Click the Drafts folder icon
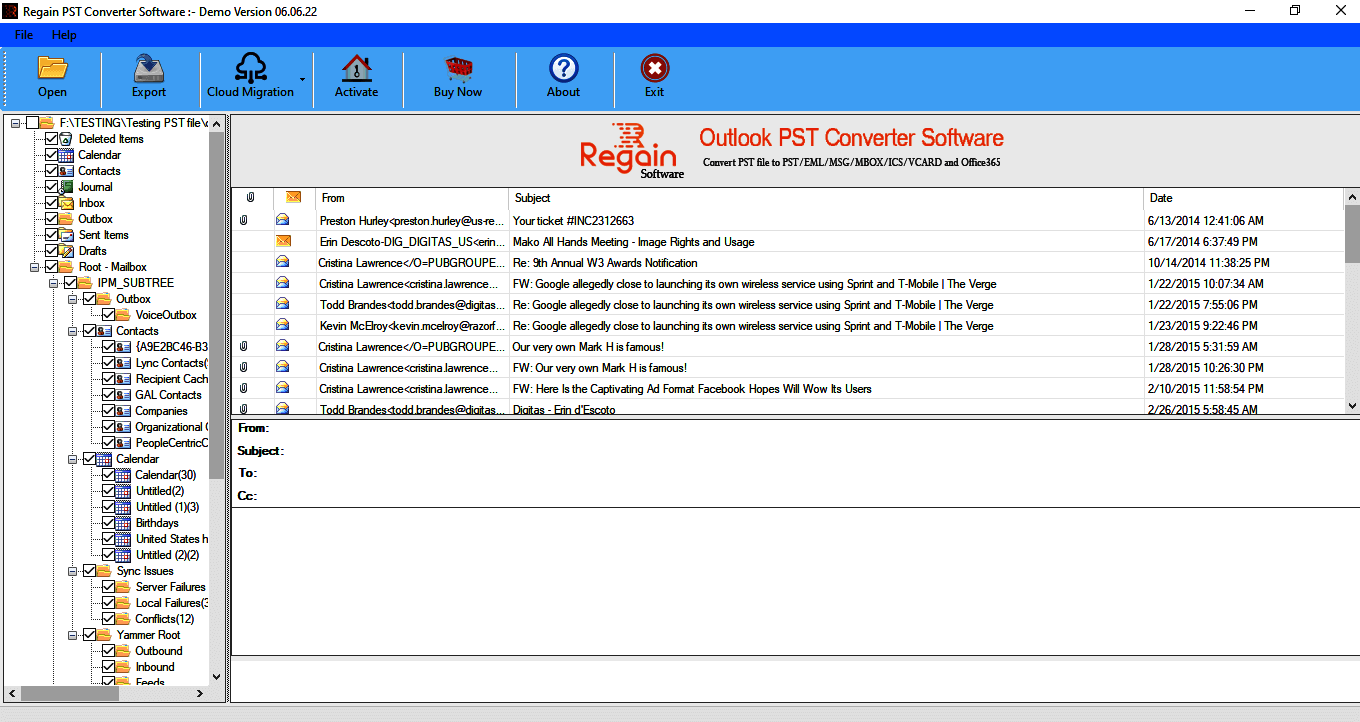Screen dimensions: 1360x722 67,251
